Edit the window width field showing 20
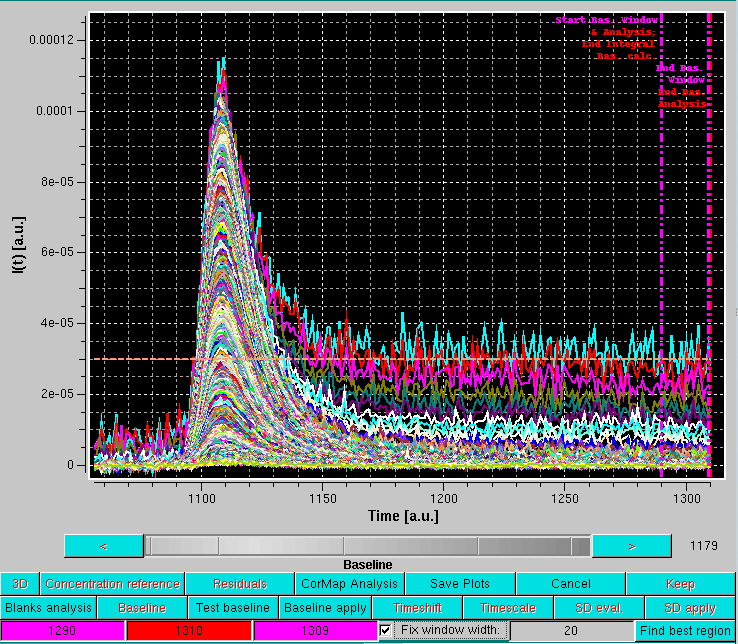 coord(570,631)
